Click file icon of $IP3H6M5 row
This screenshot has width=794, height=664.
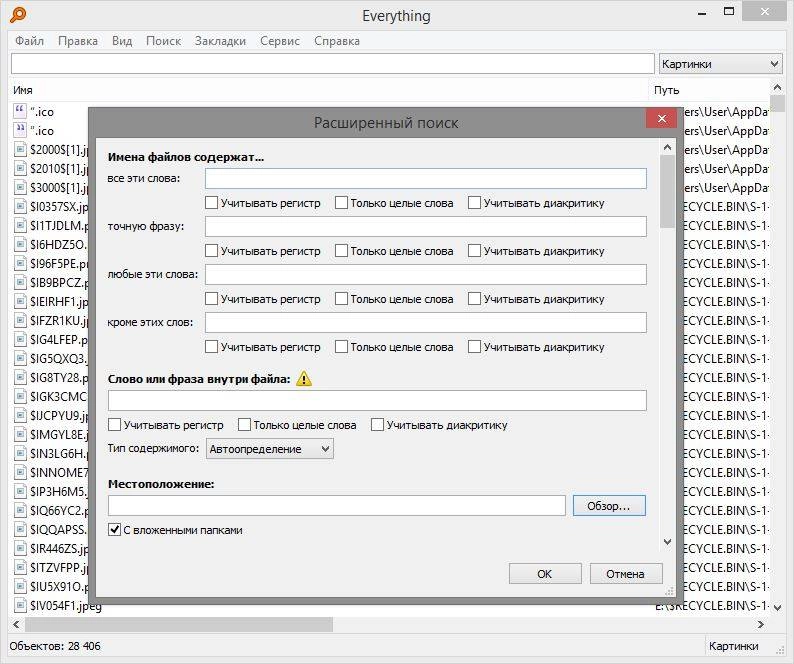pos(20,491)
